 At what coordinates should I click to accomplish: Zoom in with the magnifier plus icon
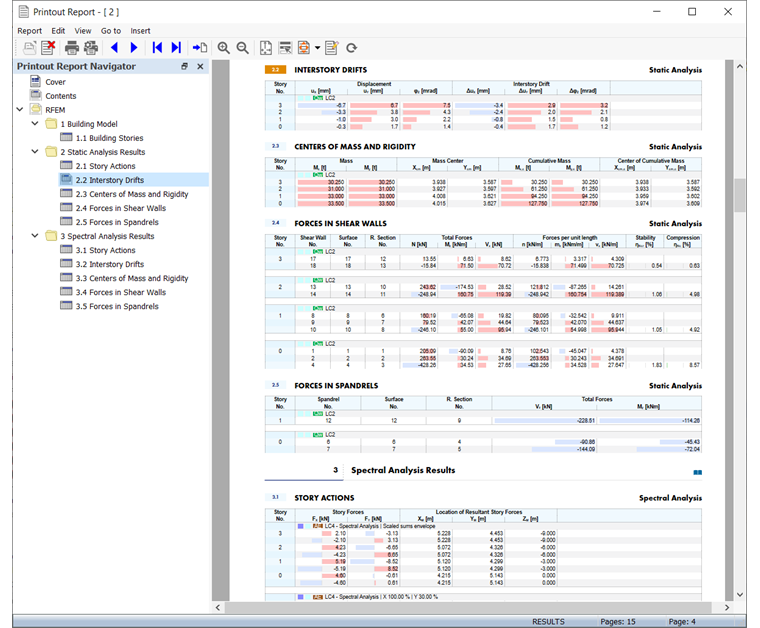[223, 47]
